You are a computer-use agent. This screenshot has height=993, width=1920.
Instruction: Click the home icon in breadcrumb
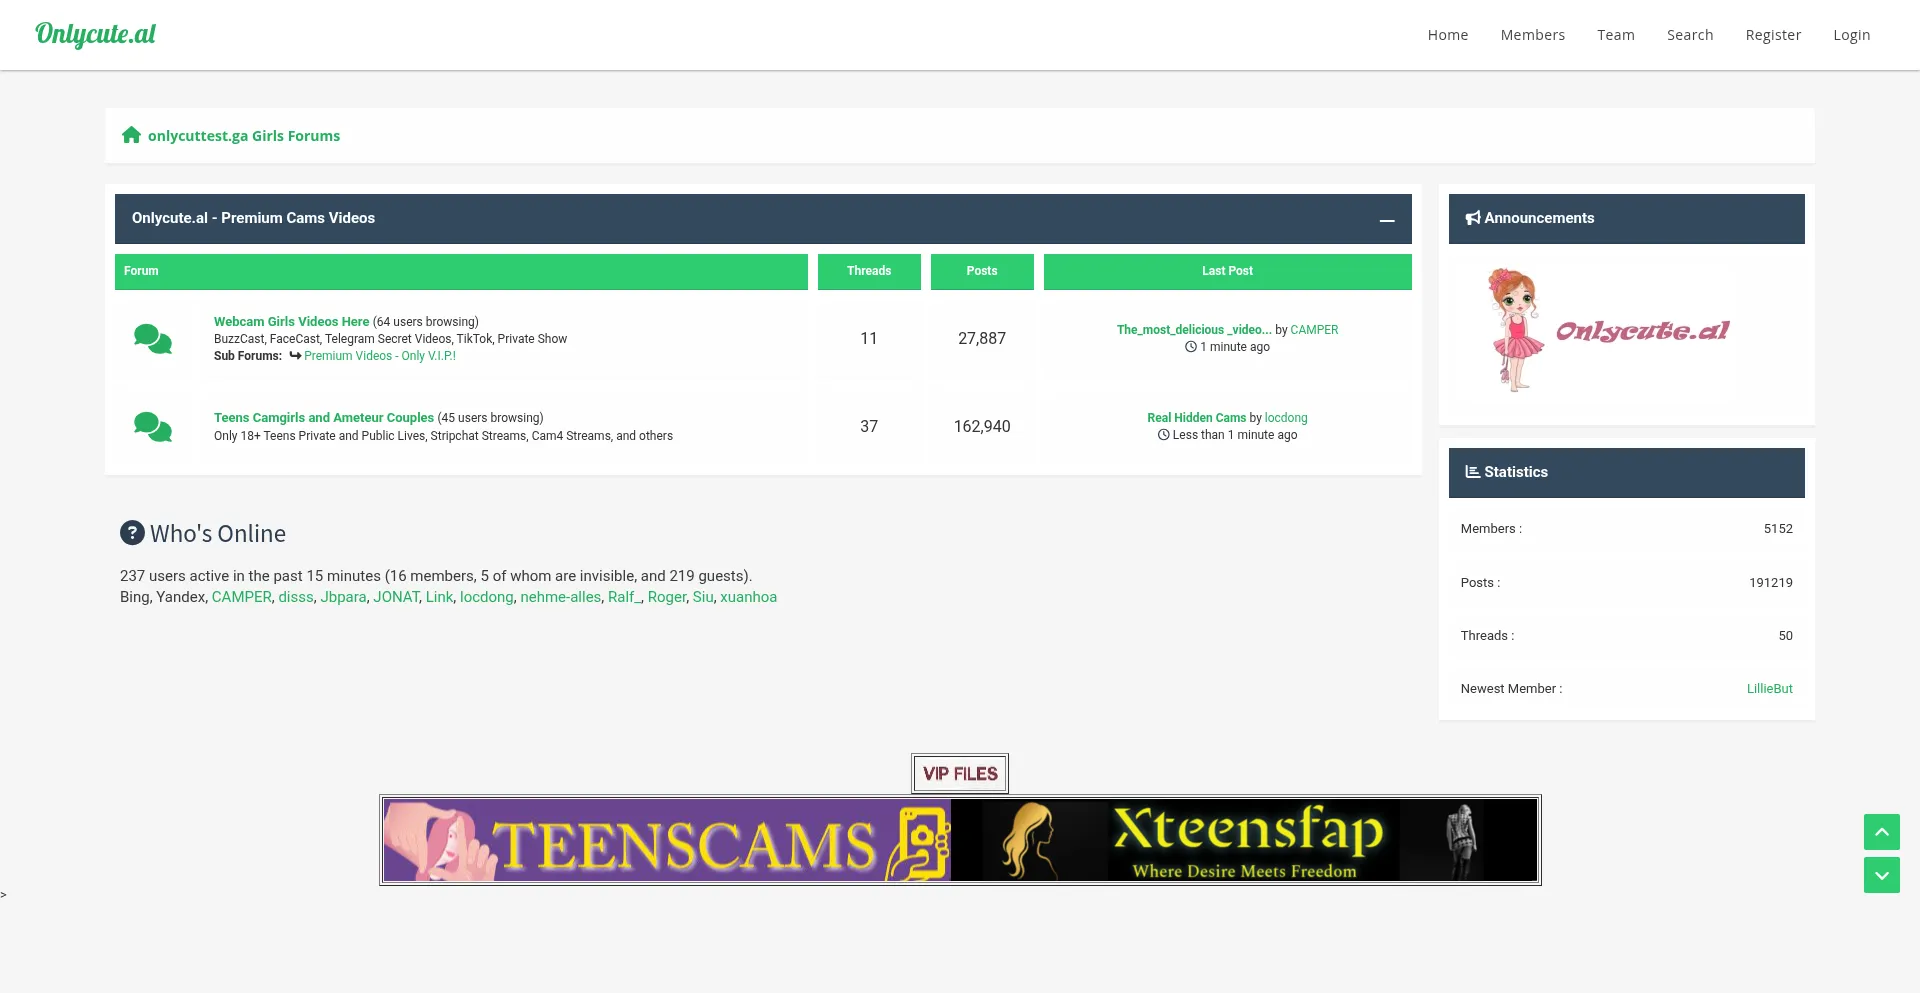click(131, 135)
